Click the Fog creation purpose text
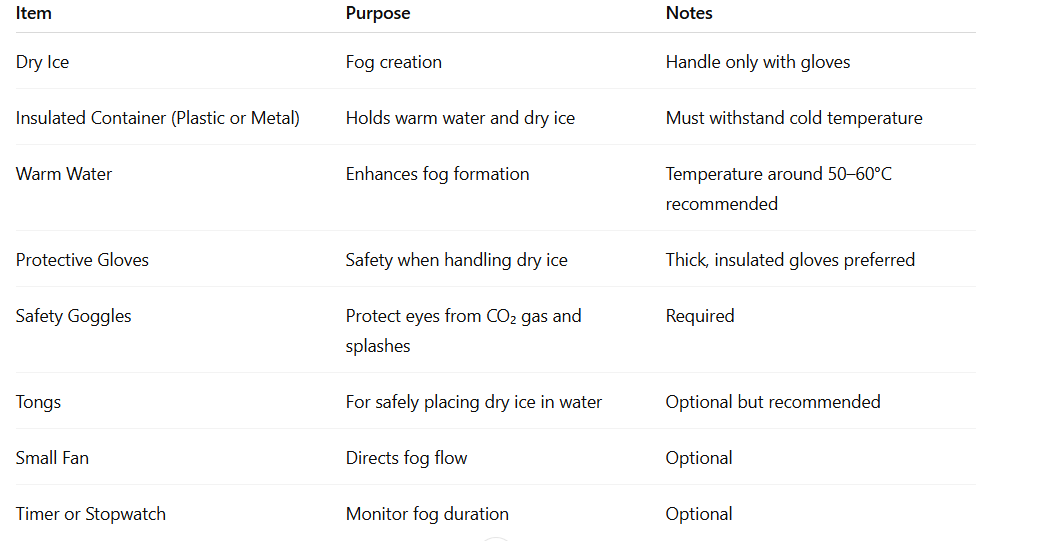1058x541 pixels. click(x=394, y=62)
